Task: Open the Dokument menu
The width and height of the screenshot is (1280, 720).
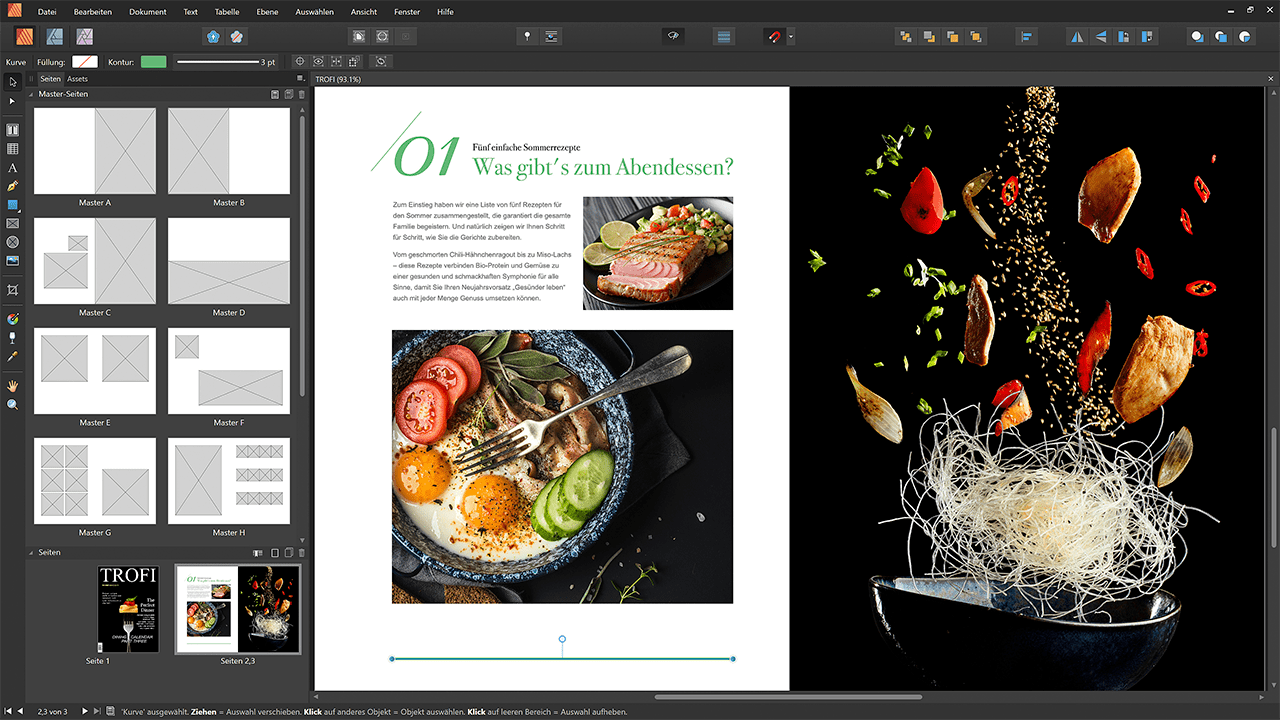Action: [x=148, y=12]
